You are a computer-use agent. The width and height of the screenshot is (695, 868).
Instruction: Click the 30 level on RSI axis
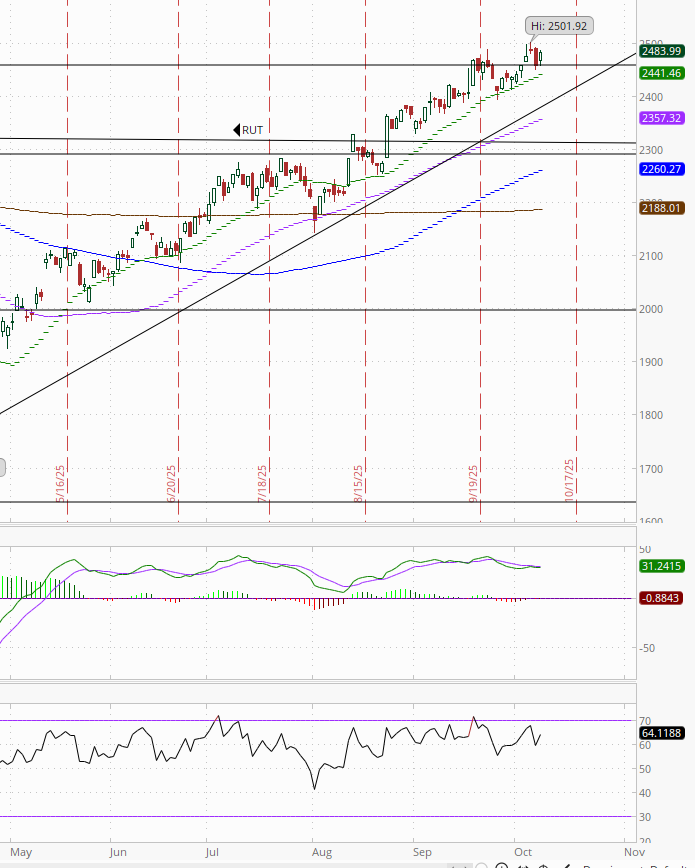pyautogui.click(x=645, y=817)
